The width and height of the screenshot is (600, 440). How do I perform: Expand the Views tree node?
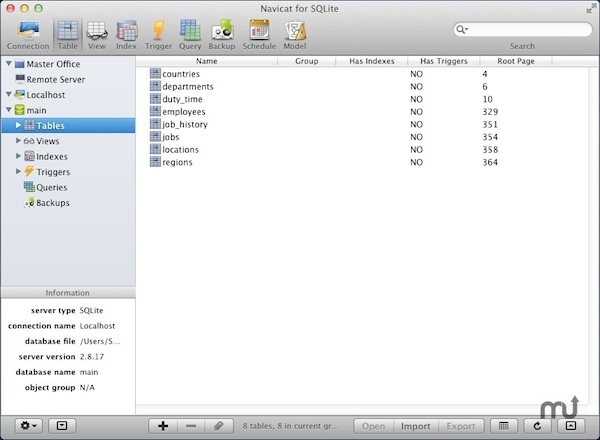18,140
